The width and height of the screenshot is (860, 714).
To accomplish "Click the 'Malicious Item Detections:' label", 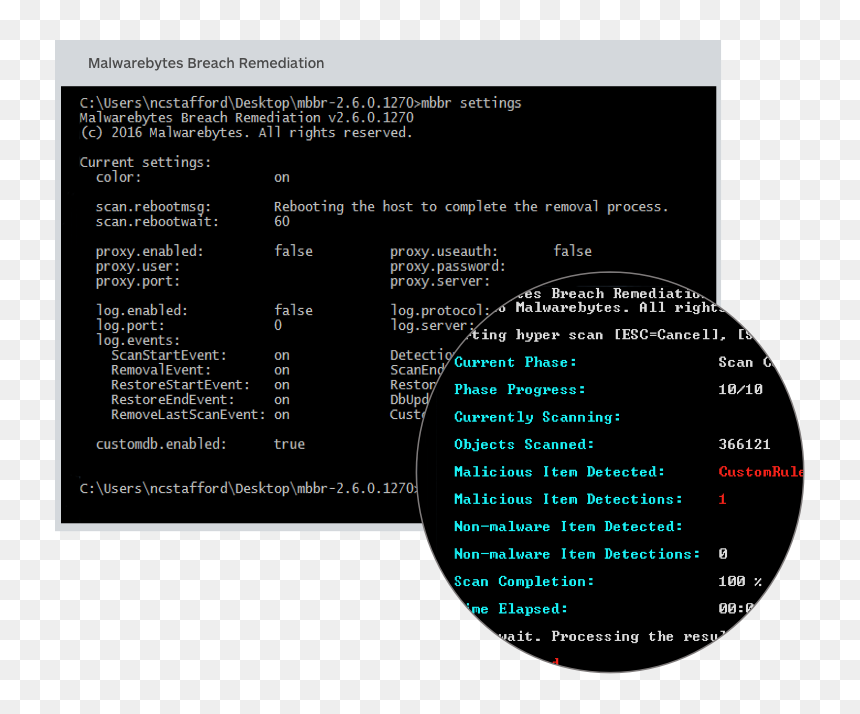I will click(x=568, y=500).
